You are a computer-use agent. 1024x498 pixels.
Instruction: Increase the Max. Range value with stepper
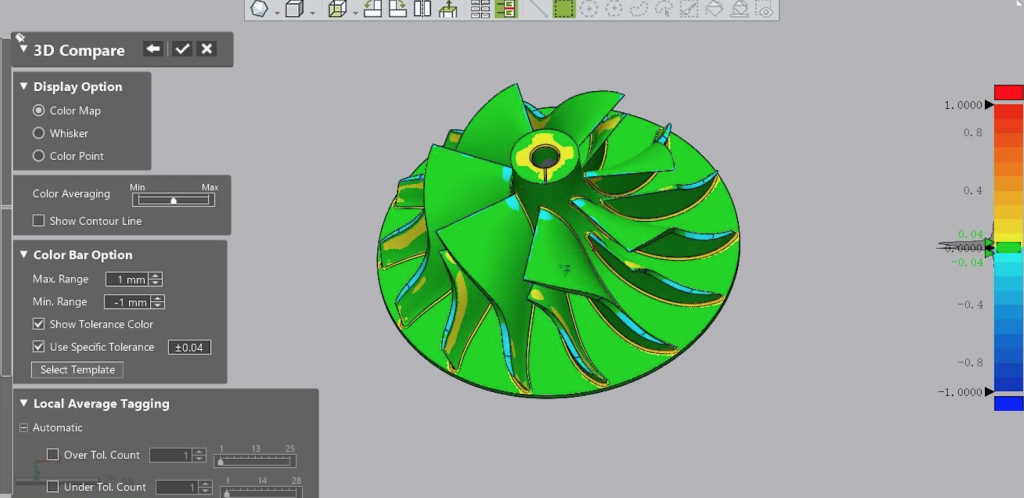pos(156,276)
